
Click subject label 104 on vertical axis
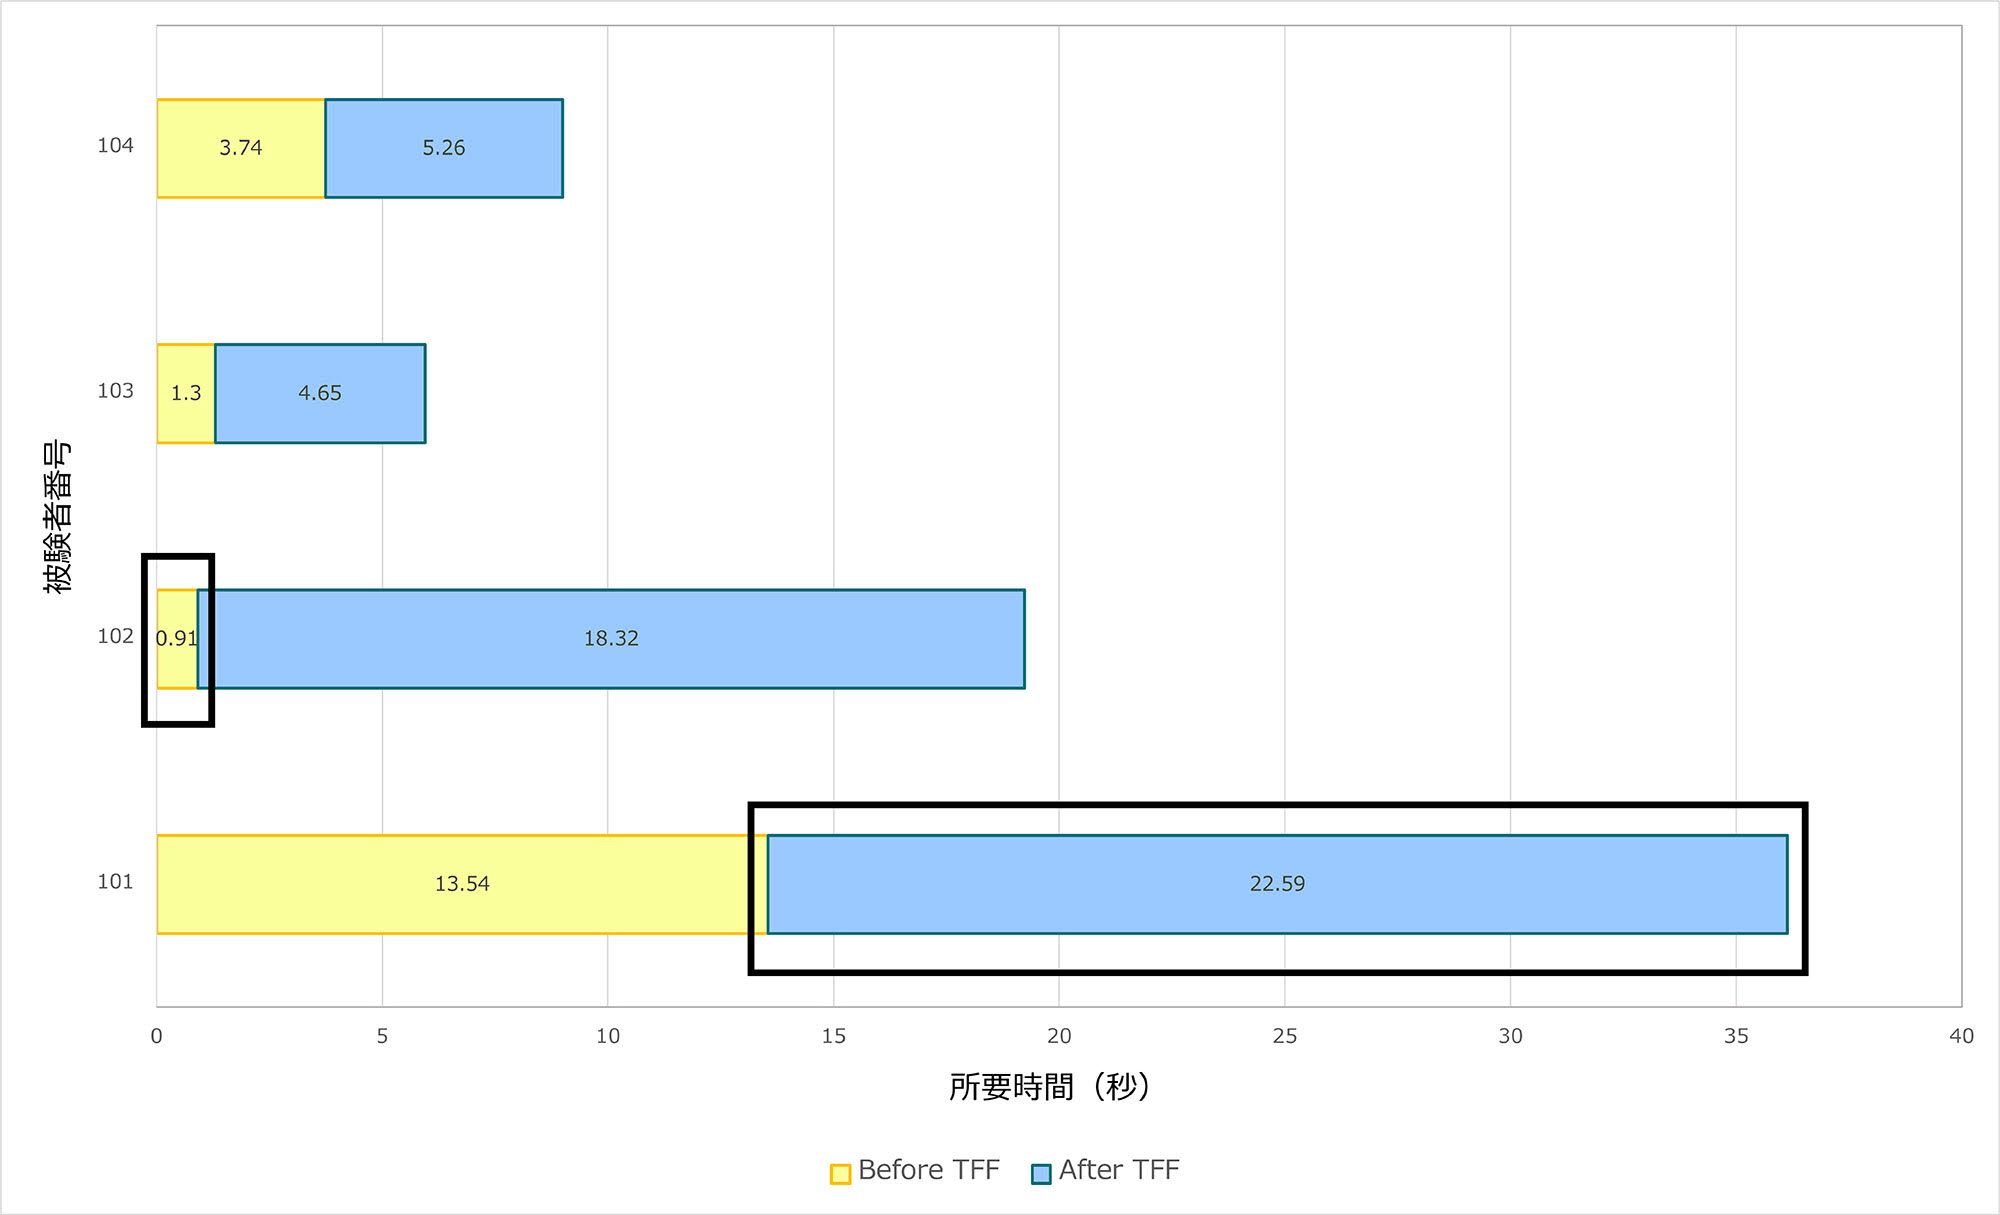pos(115,146)
